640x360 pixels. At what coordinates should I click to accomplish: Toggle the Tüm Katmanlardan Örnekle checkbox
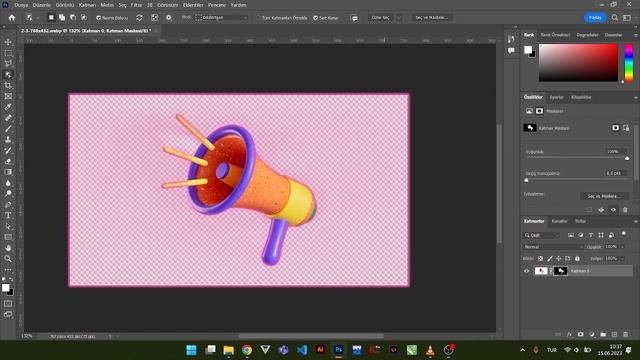[x=258, y=18]
